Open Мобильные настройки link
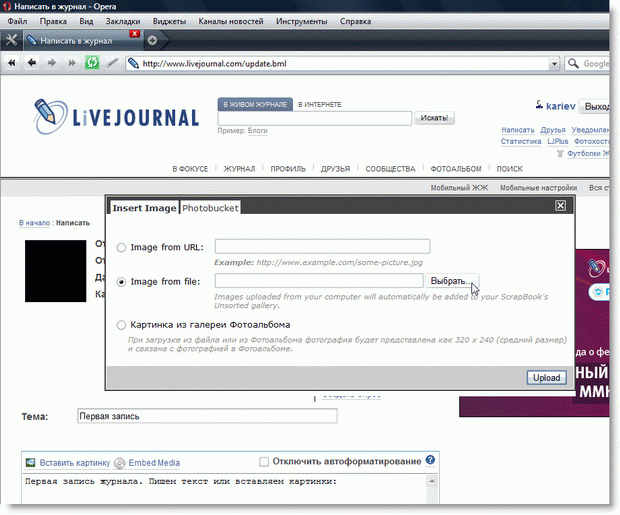 pos(539,187)
